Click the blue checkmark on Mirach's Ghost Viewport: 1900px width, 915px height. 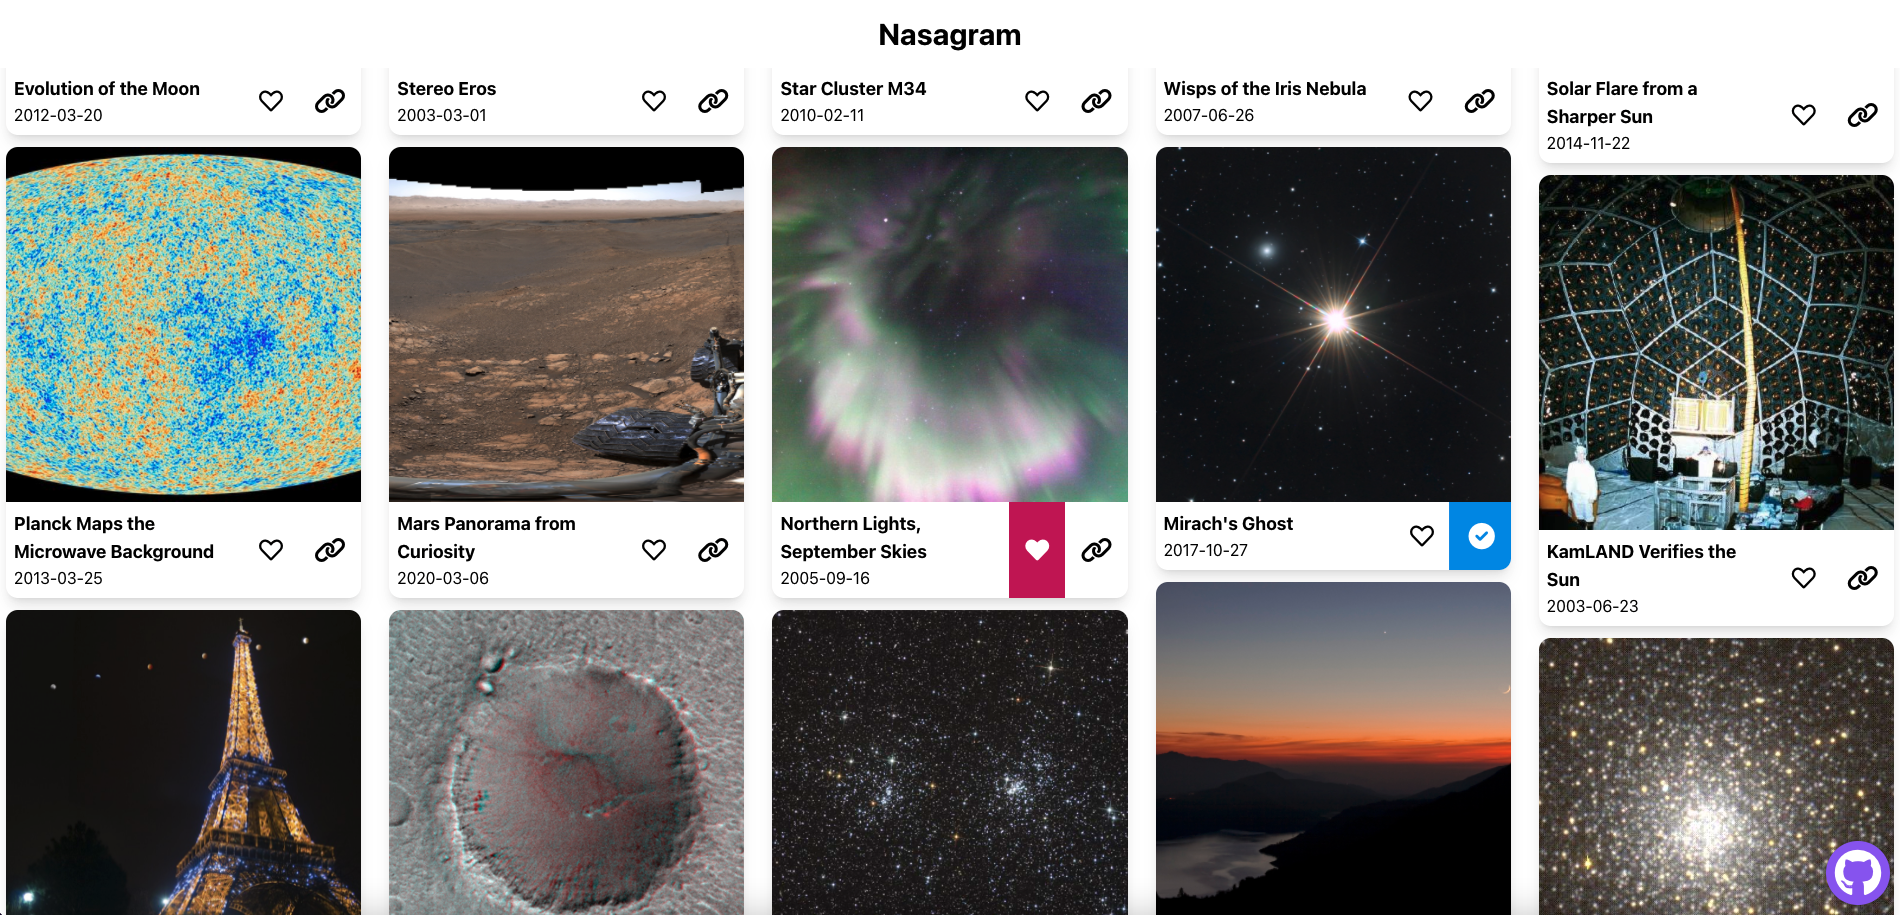pyautogui.click(x=1480, y=536)
